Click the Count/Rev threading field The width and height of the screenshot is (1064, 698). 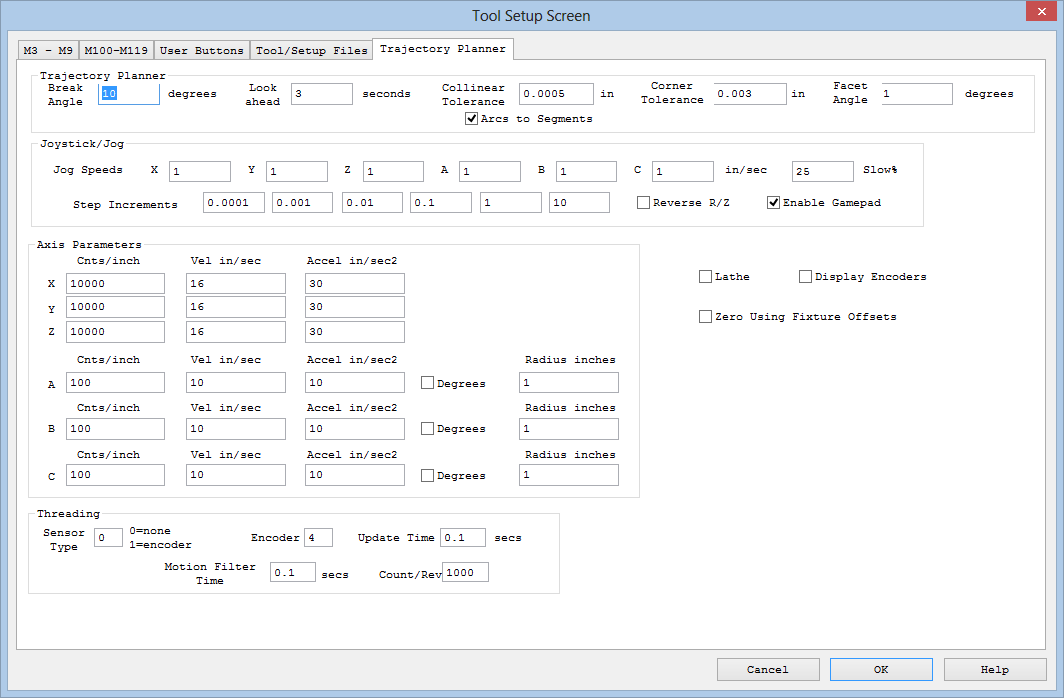[464, 571]
